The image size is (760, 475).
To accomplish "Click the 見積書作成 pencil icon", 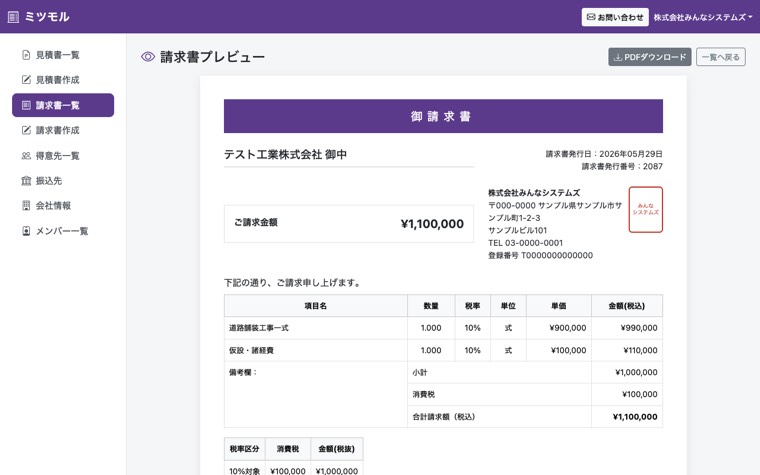I will pos(26,79).
